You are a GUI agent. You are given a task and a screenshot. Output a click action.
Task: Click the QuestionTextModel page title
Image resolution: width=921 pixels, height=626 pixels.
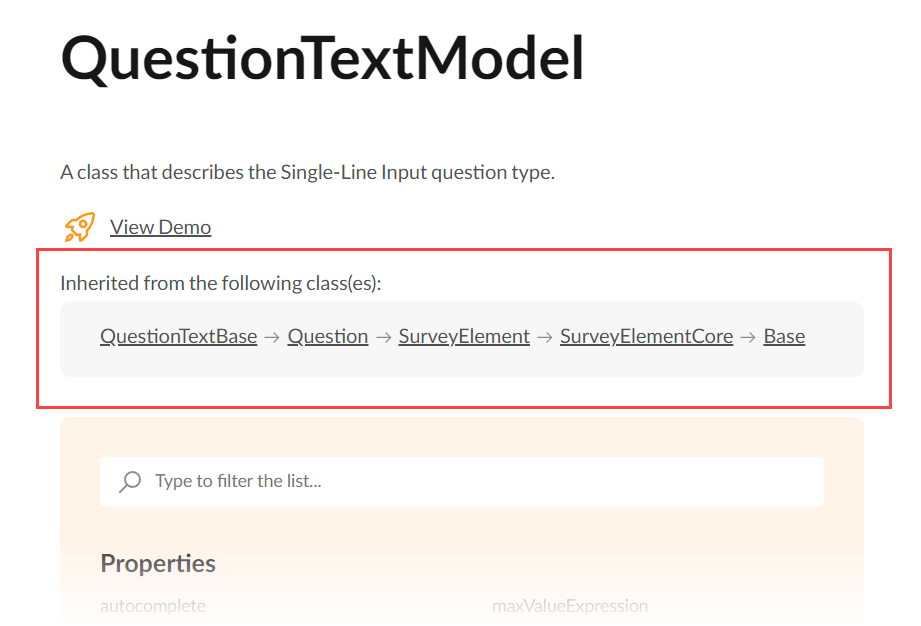pyautogui.click(x=322, y=59)
